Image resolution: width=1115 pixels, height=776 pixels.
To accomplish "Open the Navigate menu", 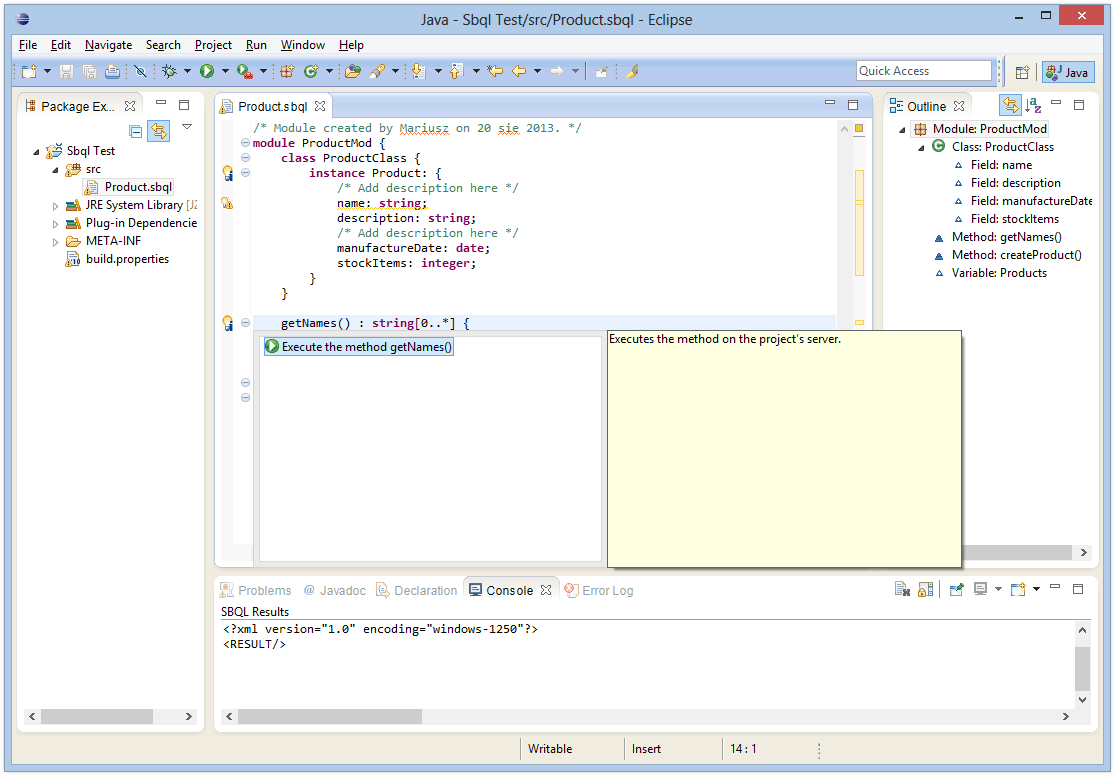I will 108,45.
